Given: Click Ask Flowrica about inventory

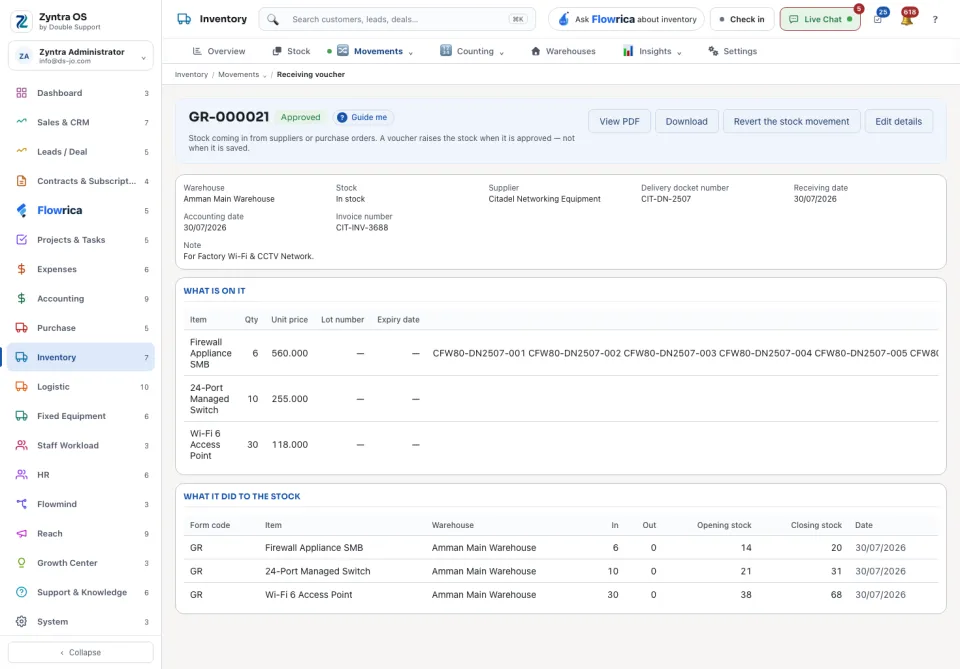Looking at the screenshot, I should [626, 20].
